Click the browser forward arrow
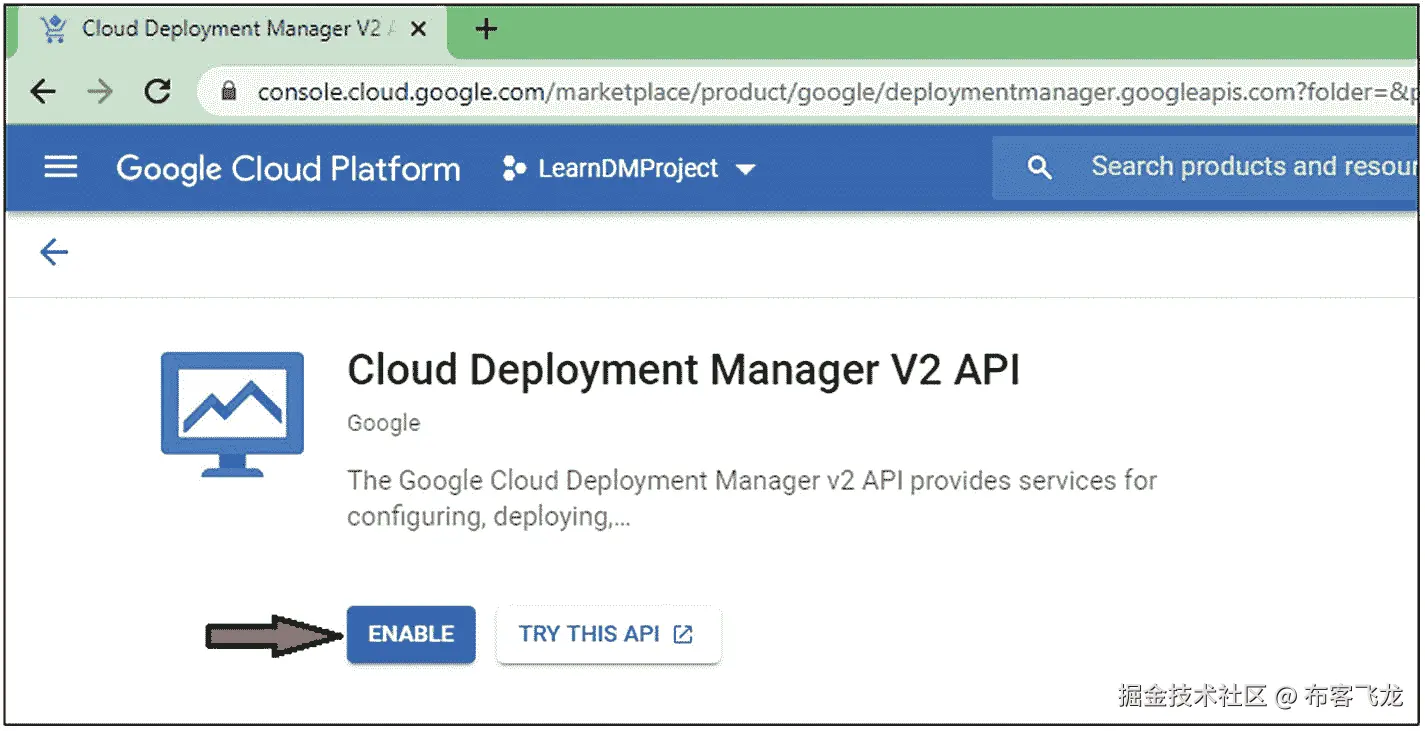 tap(100, 92)
